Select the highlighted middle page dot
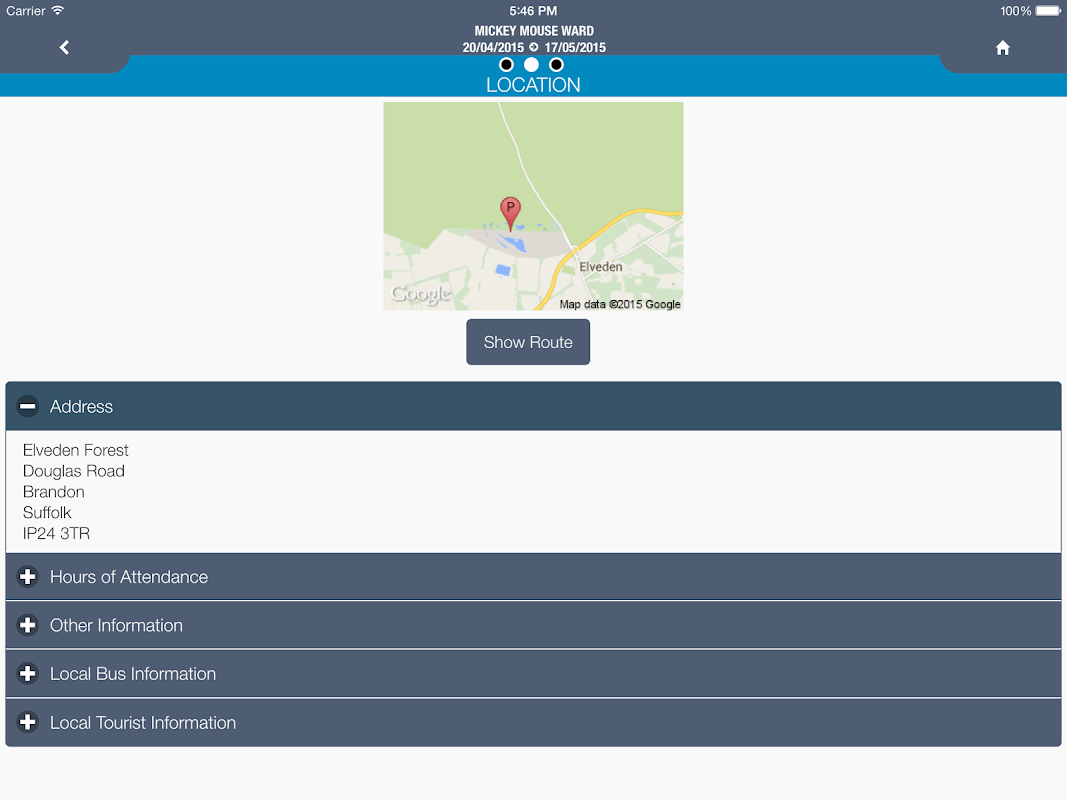This screenshot has width=1067, height=800. pos(531,65)
